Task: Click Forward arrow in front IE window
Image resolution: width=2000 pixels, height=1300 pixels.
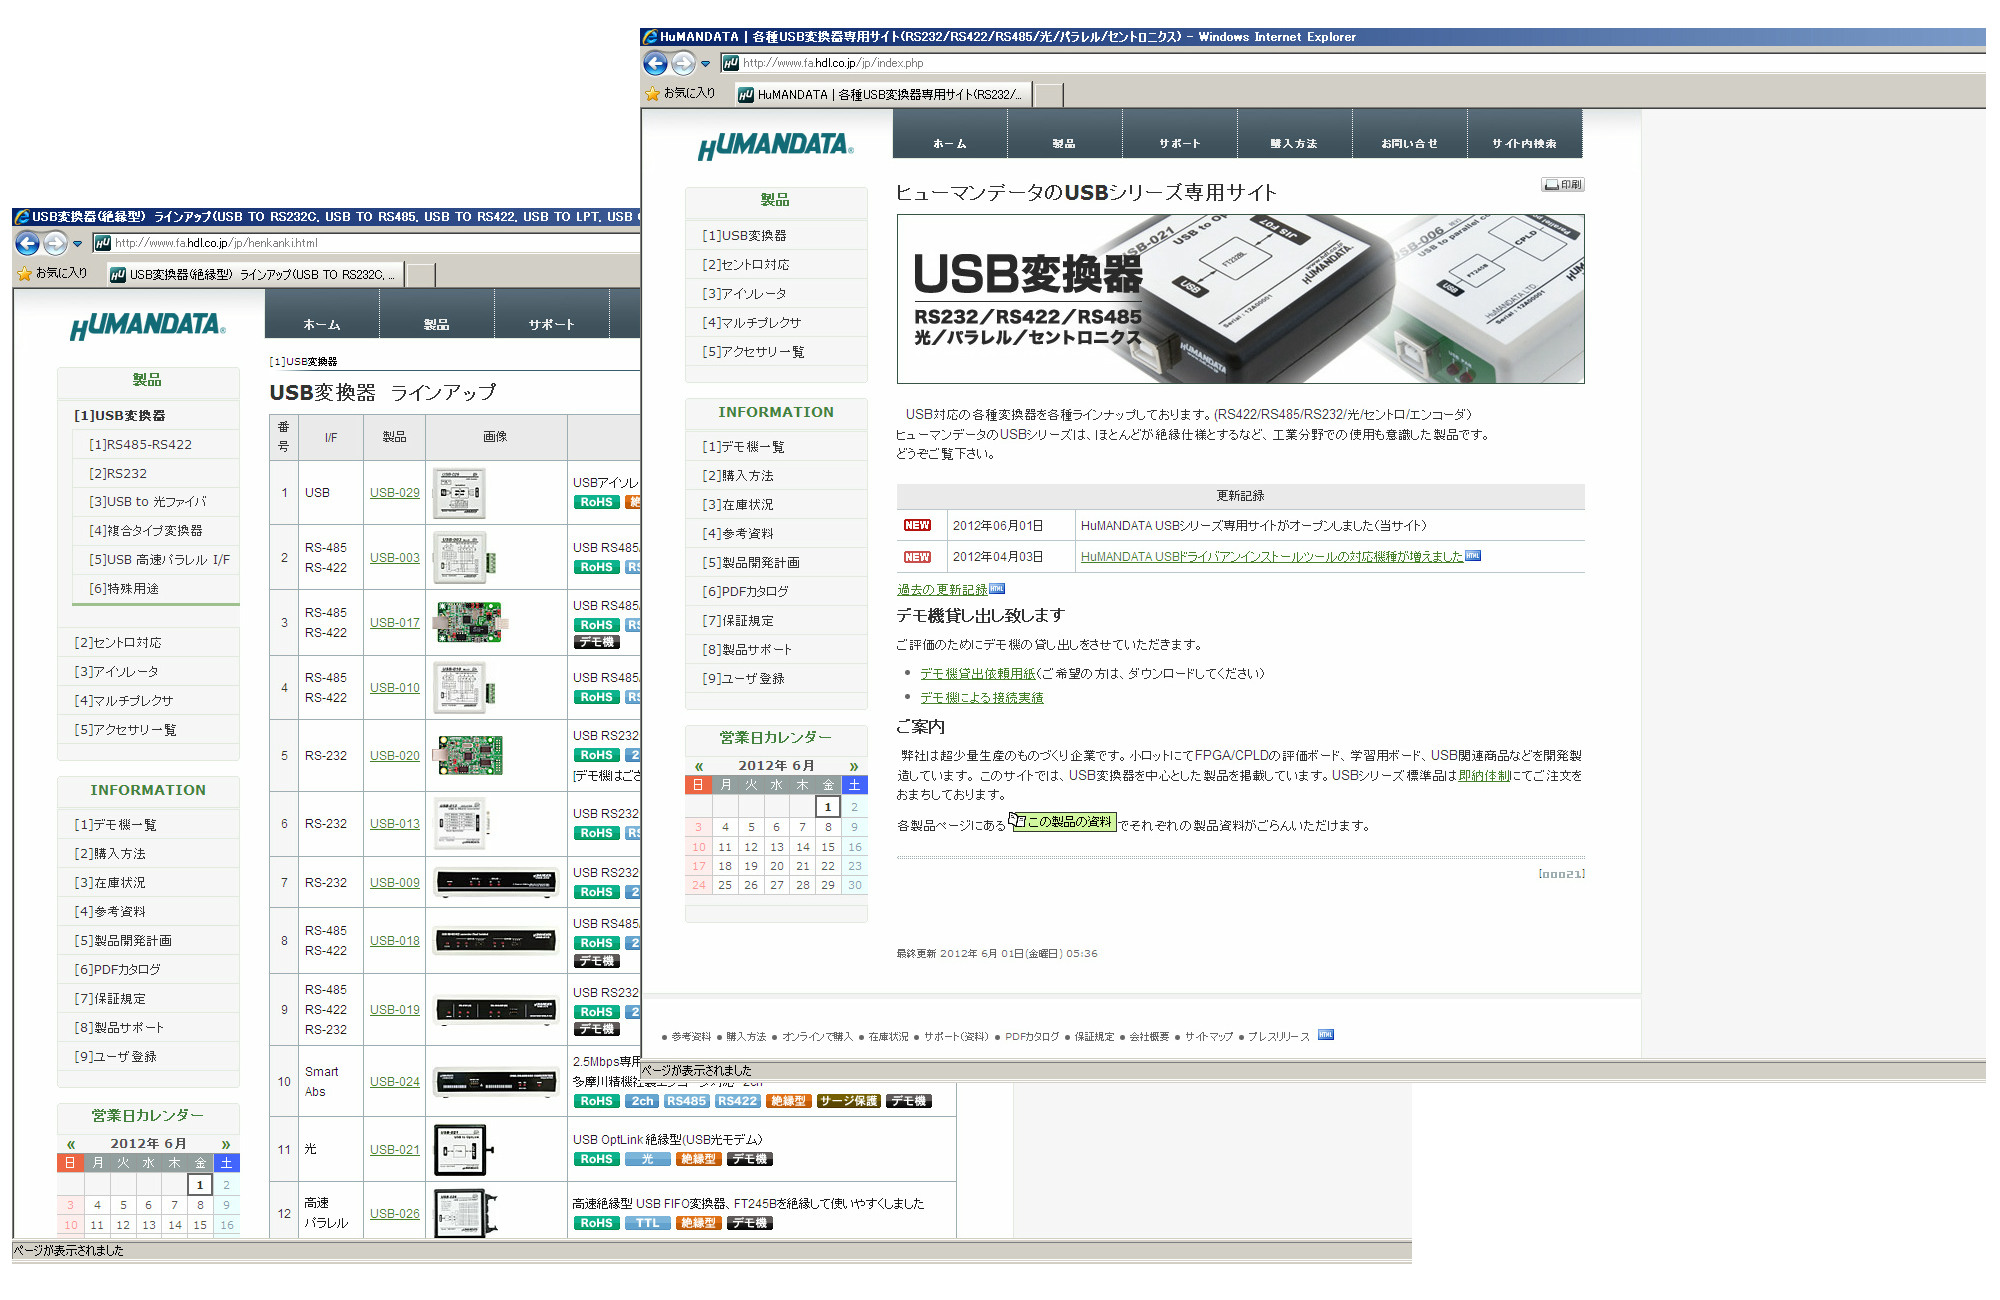Action: pyautogui.click(x=683, y=63)
